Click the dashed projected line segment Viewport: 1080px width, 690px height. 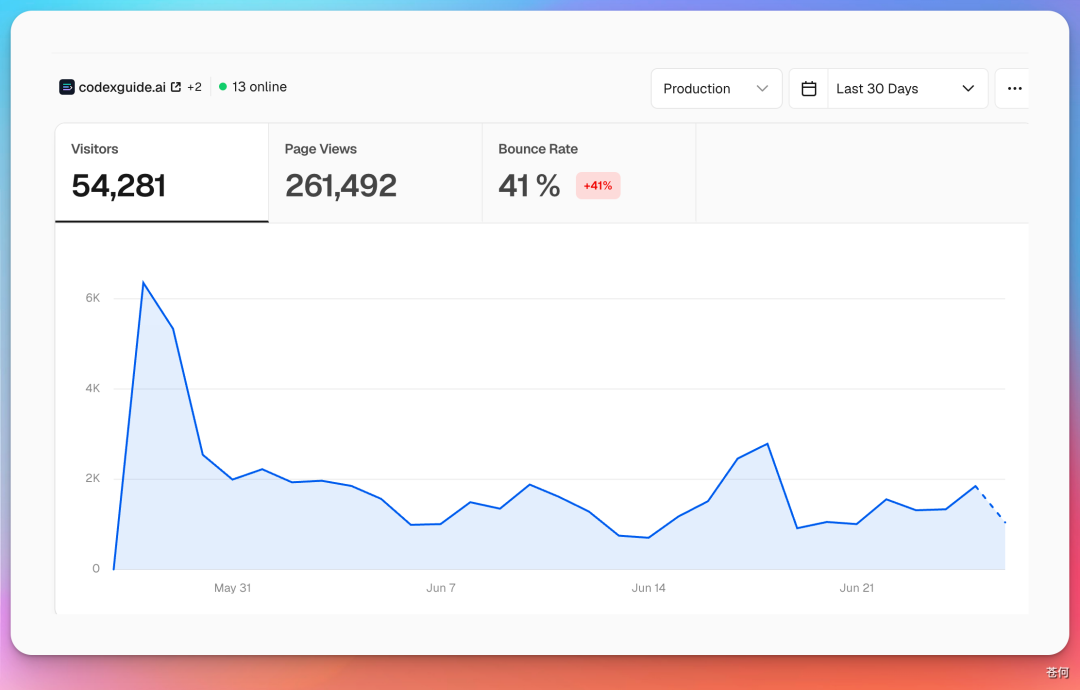(990, 505)
